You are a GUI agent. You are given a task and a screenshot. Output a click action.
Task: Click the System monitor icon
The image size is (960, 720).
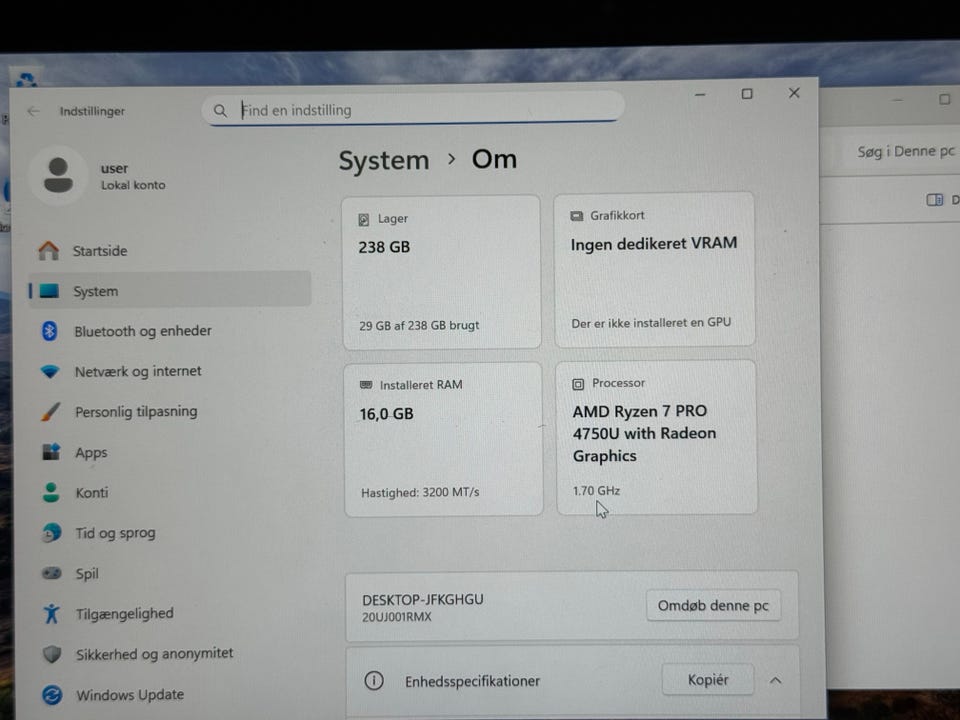click(x=49, y=291)
